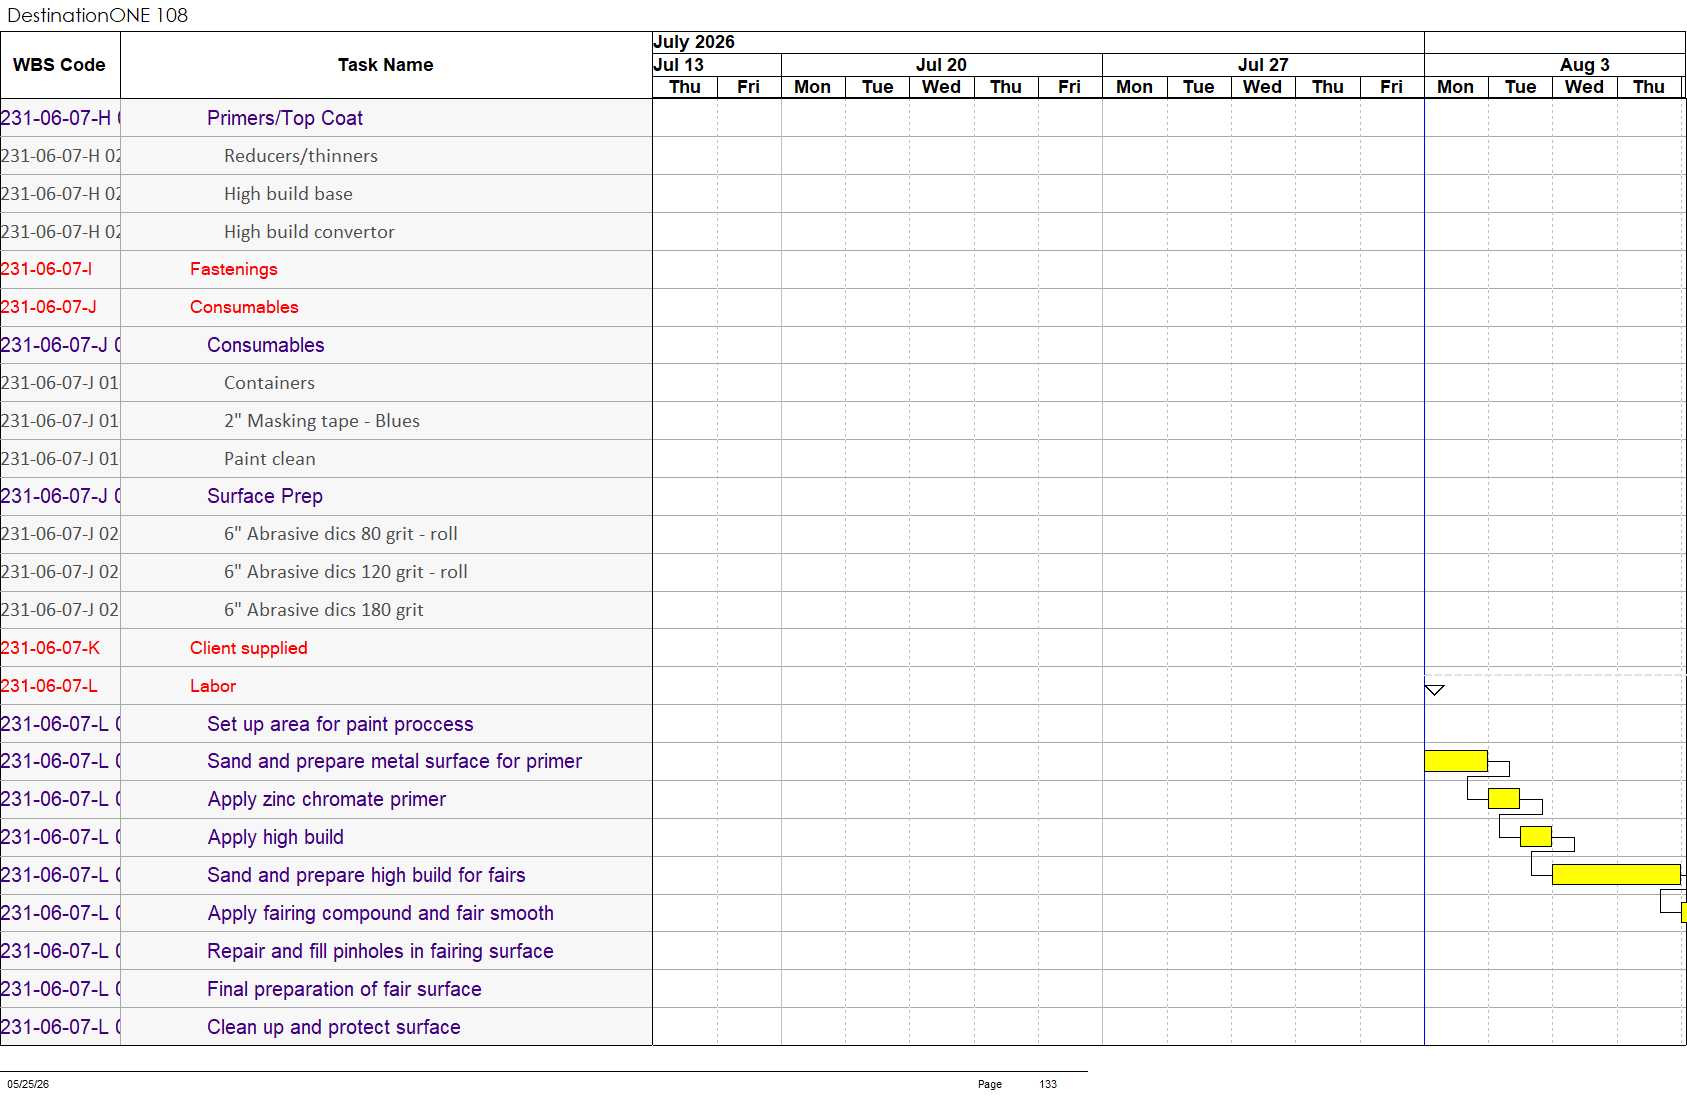
Task: Click Final preparation of fair surface
Action: (344, 989)
